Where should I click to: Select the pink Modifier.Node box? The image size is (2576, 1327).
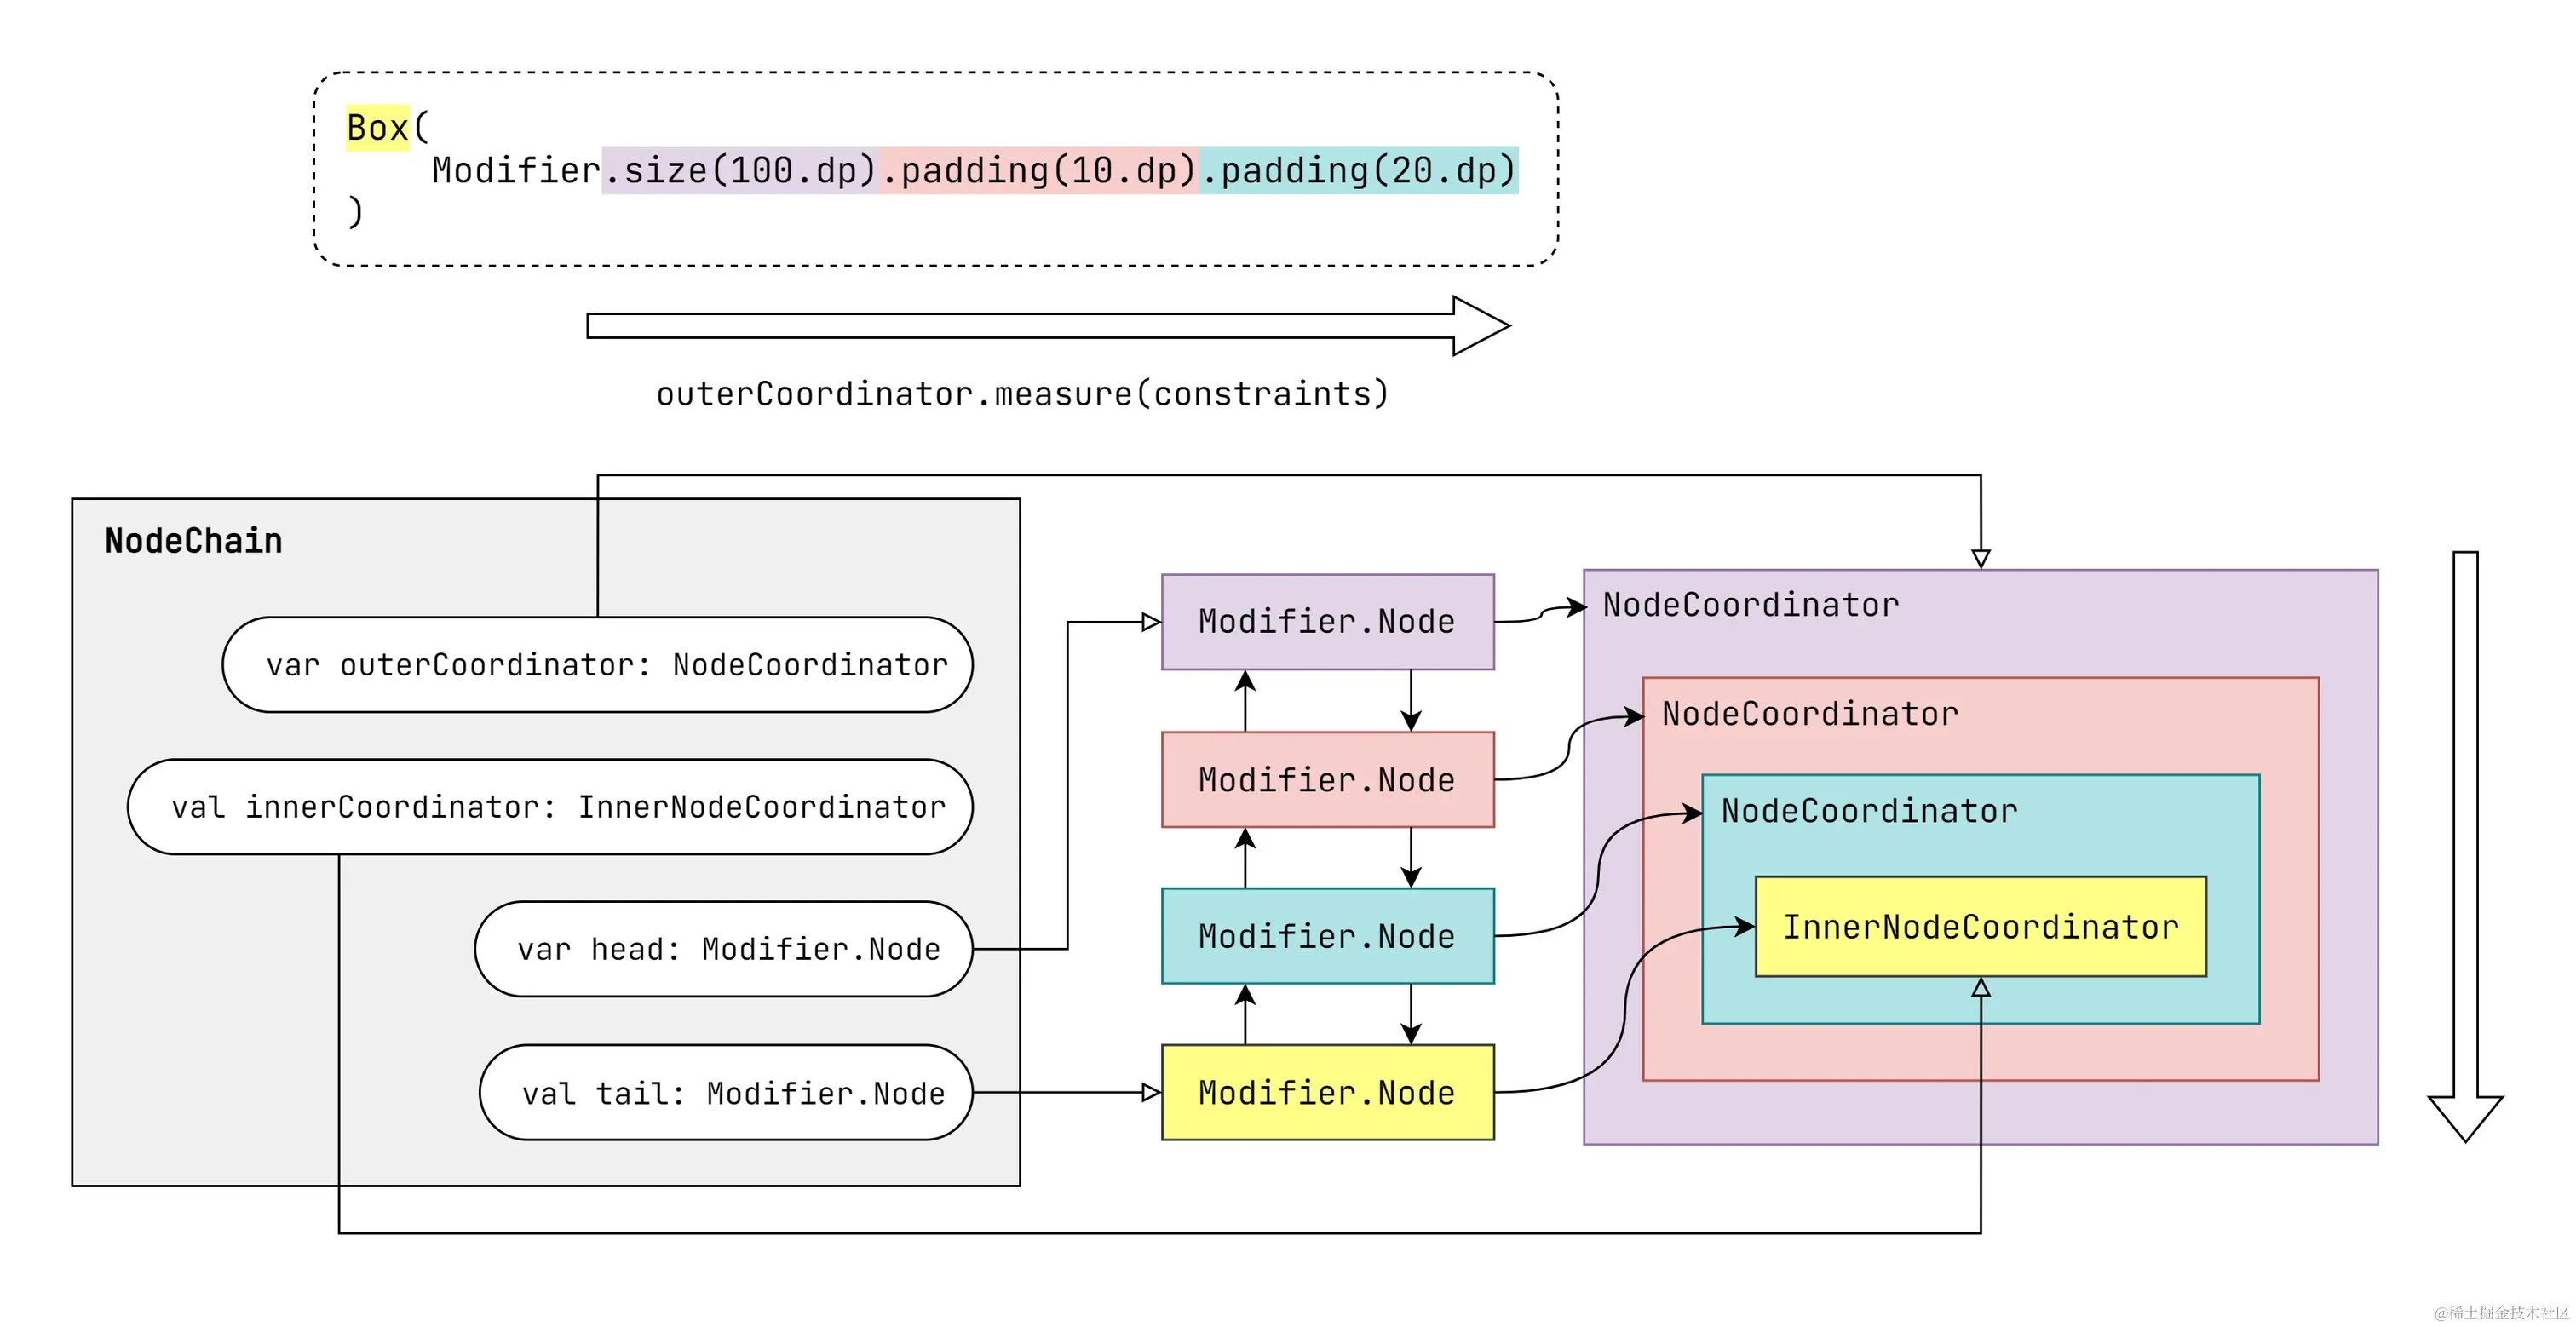pos(1327,779)
